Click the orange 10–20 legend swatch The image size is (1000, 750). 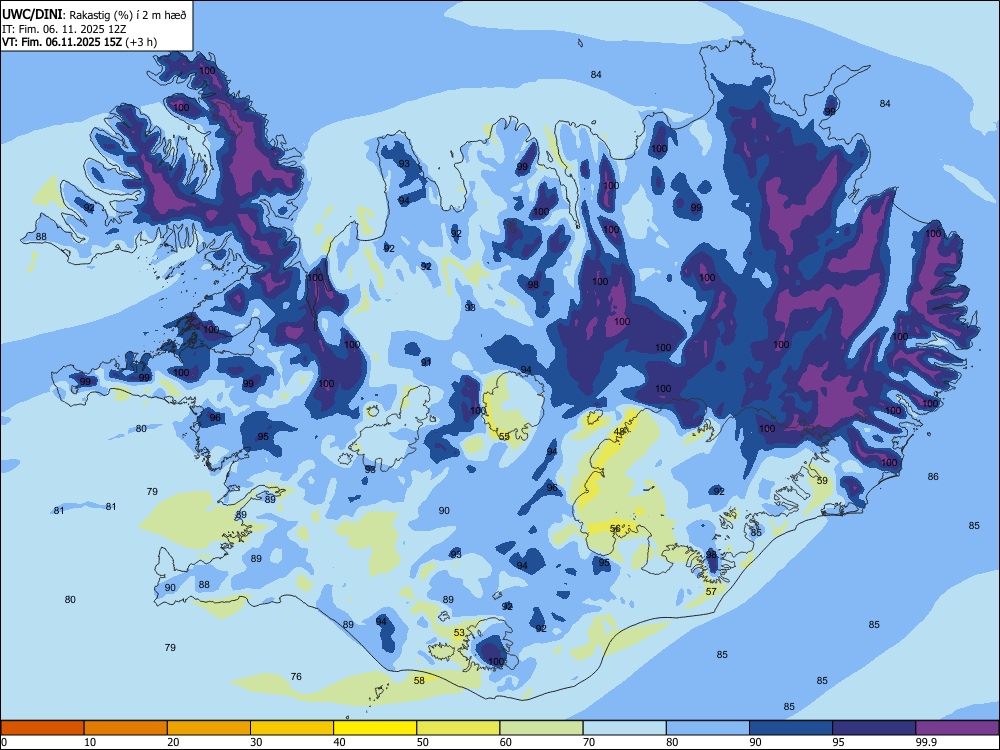click(x=126, y=728)
